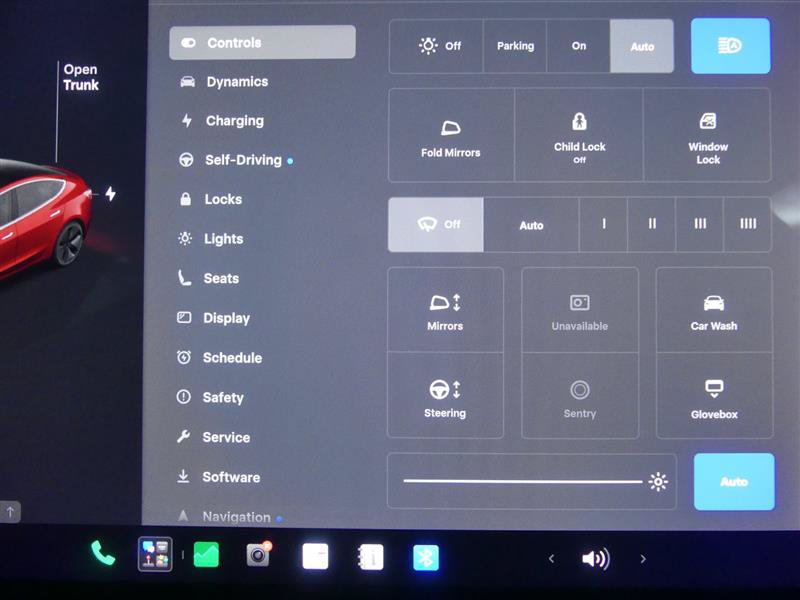Tap the Fold Mirrors icon
The height and width of the screenshot is (600, 800).
(x=451, y=128)
